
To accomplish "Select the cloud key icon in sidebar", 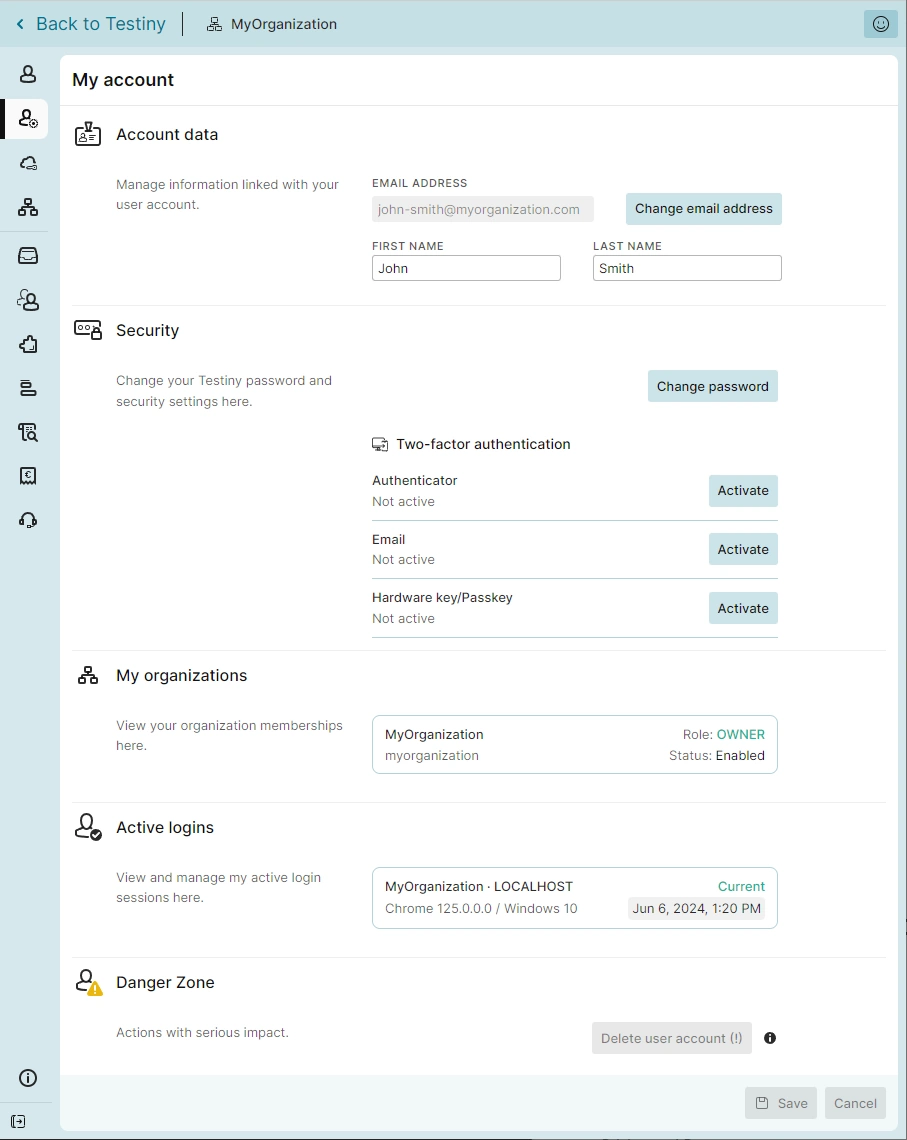I will [x=28, y=163].
